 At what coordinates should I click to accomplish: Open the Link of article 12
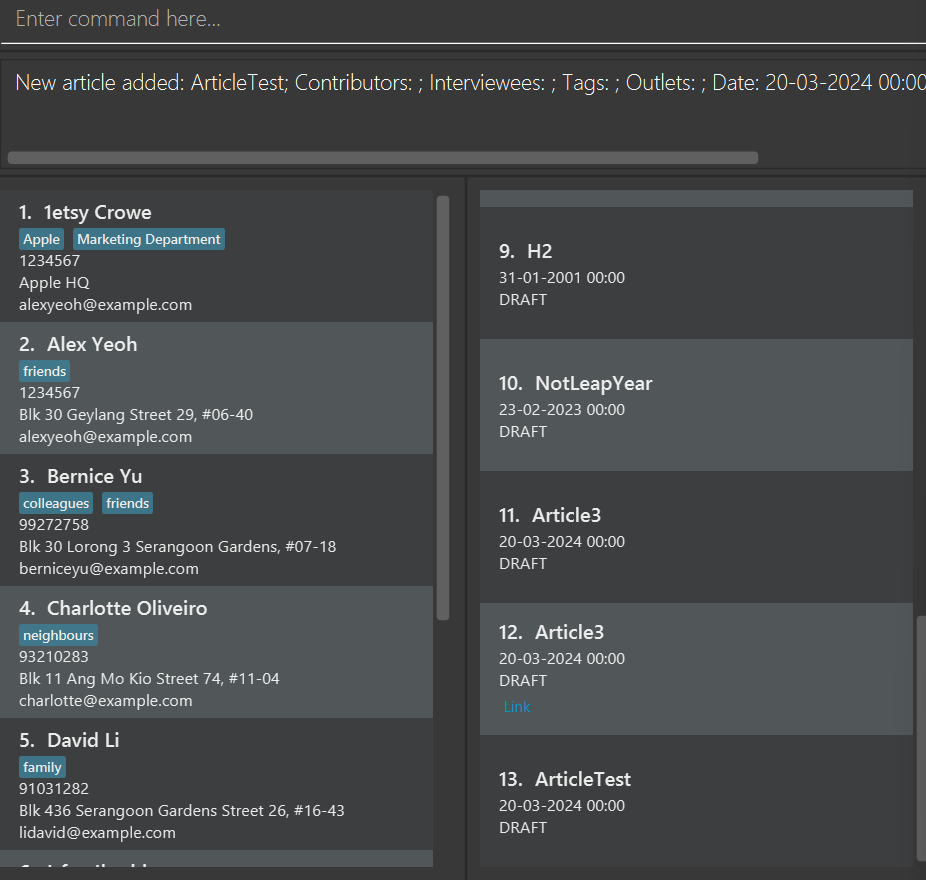517,707
